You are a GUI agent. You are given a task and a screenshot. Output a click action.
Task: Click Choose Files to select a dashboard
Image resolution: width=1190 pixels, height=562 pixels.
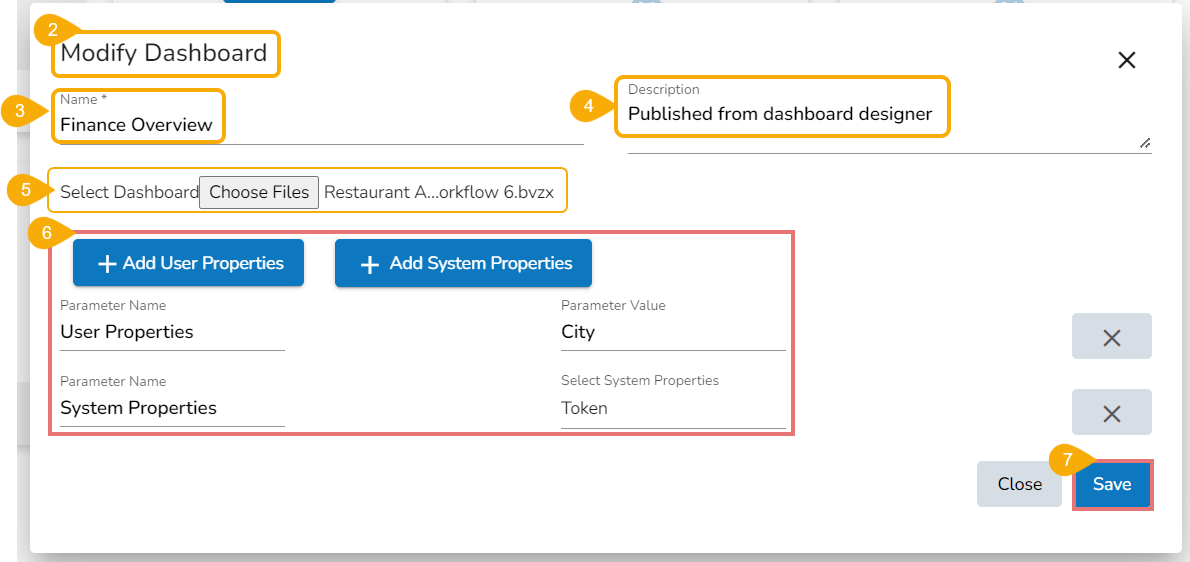pos(259,192)
